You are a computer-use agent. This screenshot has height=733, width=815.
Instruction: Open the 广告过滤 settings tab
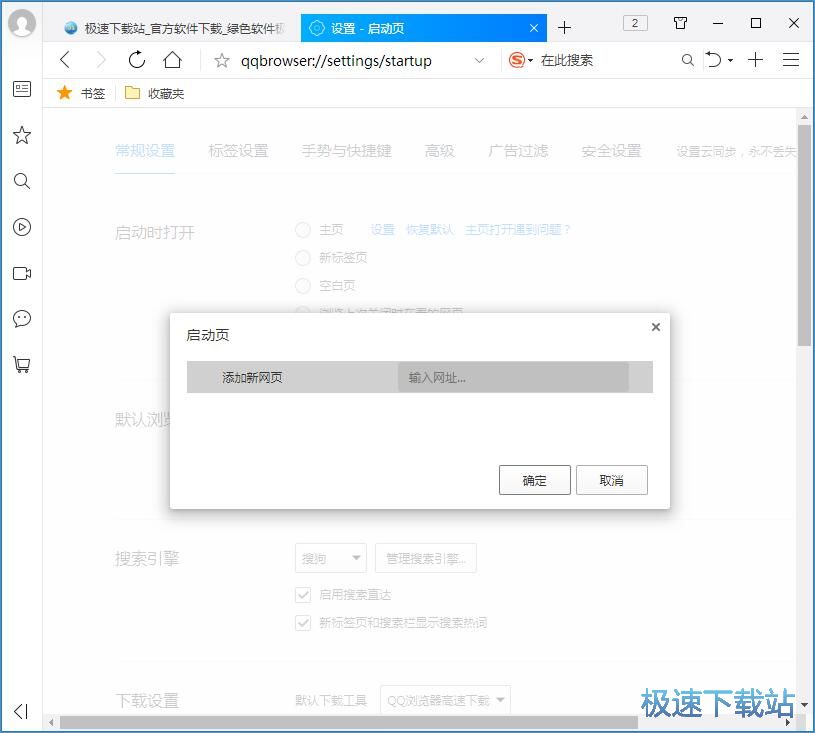518,151
